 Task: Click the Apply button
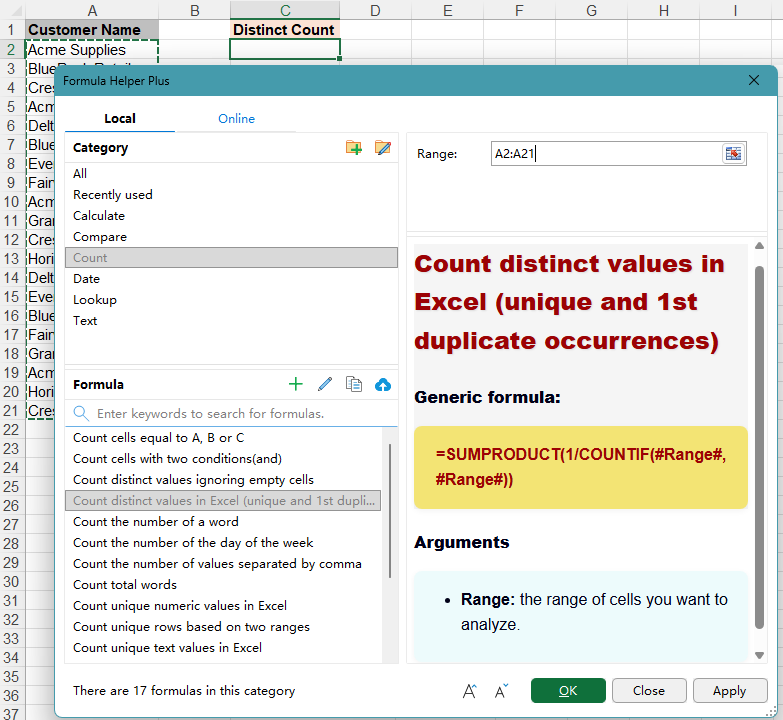coord(730,691)
